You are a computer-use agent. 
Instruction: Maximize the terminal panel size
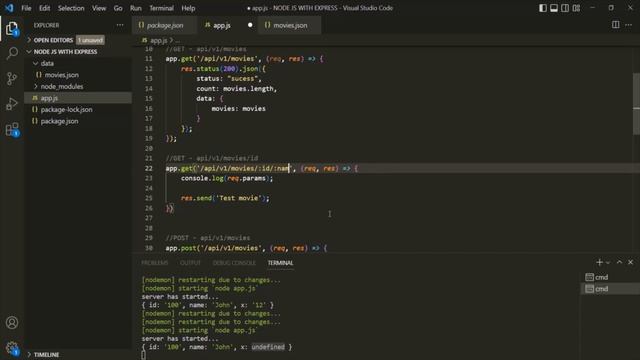pyautogui.click(x=619, y=262)
